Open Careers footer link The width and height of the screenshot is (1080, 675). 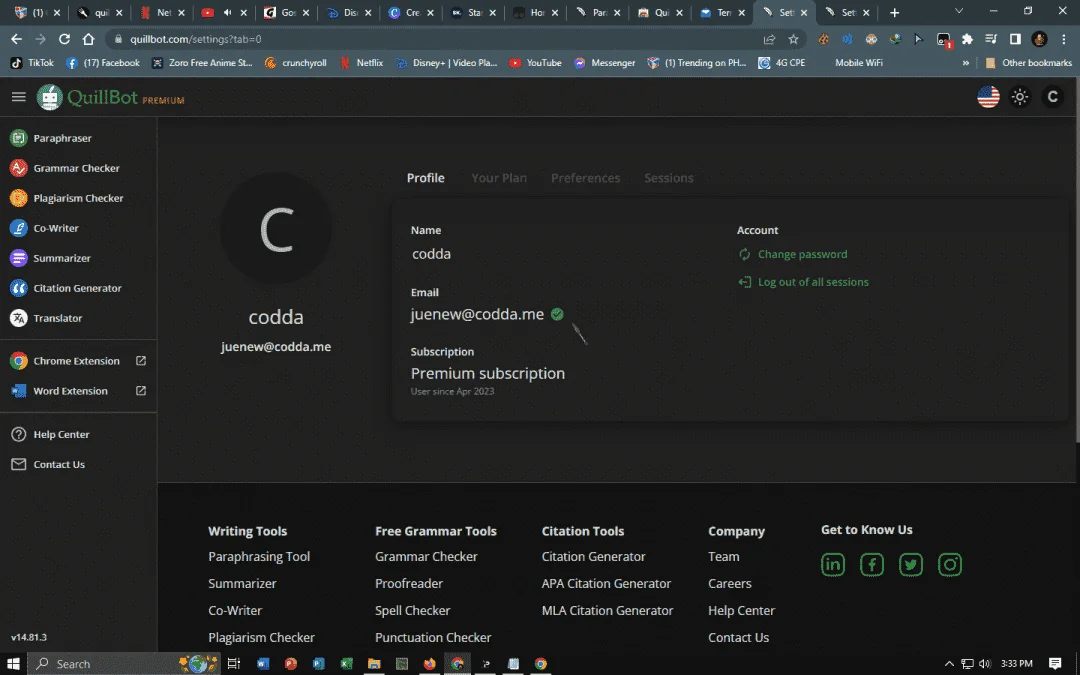tap(729, 583)
